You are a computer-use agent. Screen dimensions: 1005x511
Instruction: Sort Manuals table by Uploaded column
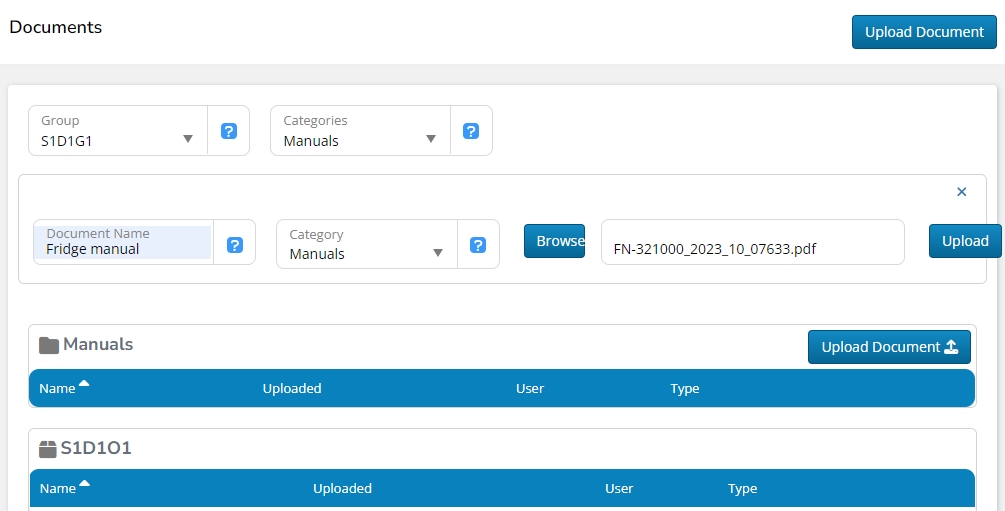coord(292,388)
